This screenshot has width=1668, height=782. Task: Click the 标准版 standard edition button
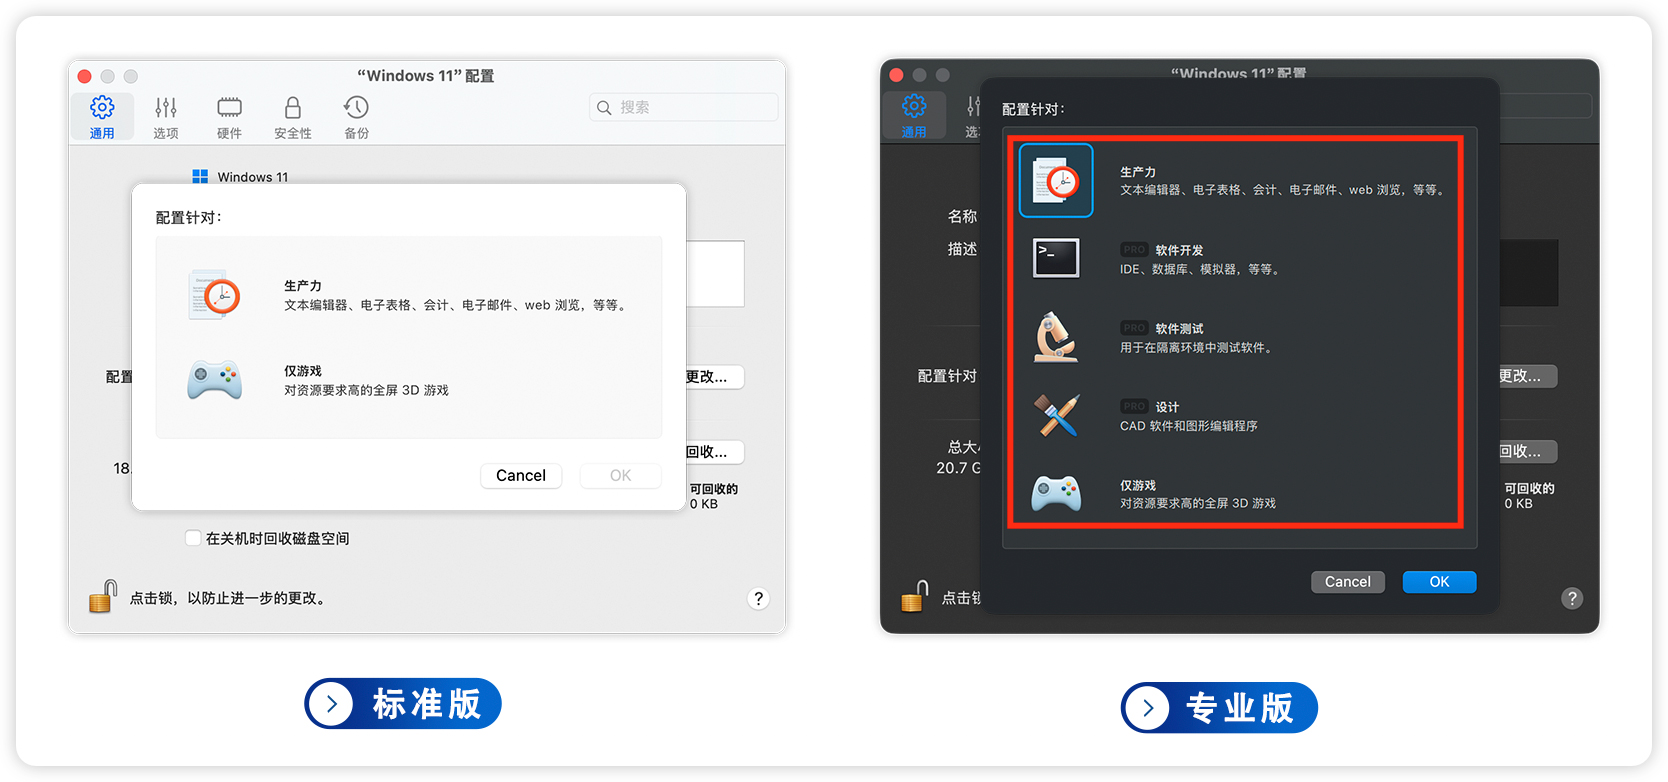[403, 704]
